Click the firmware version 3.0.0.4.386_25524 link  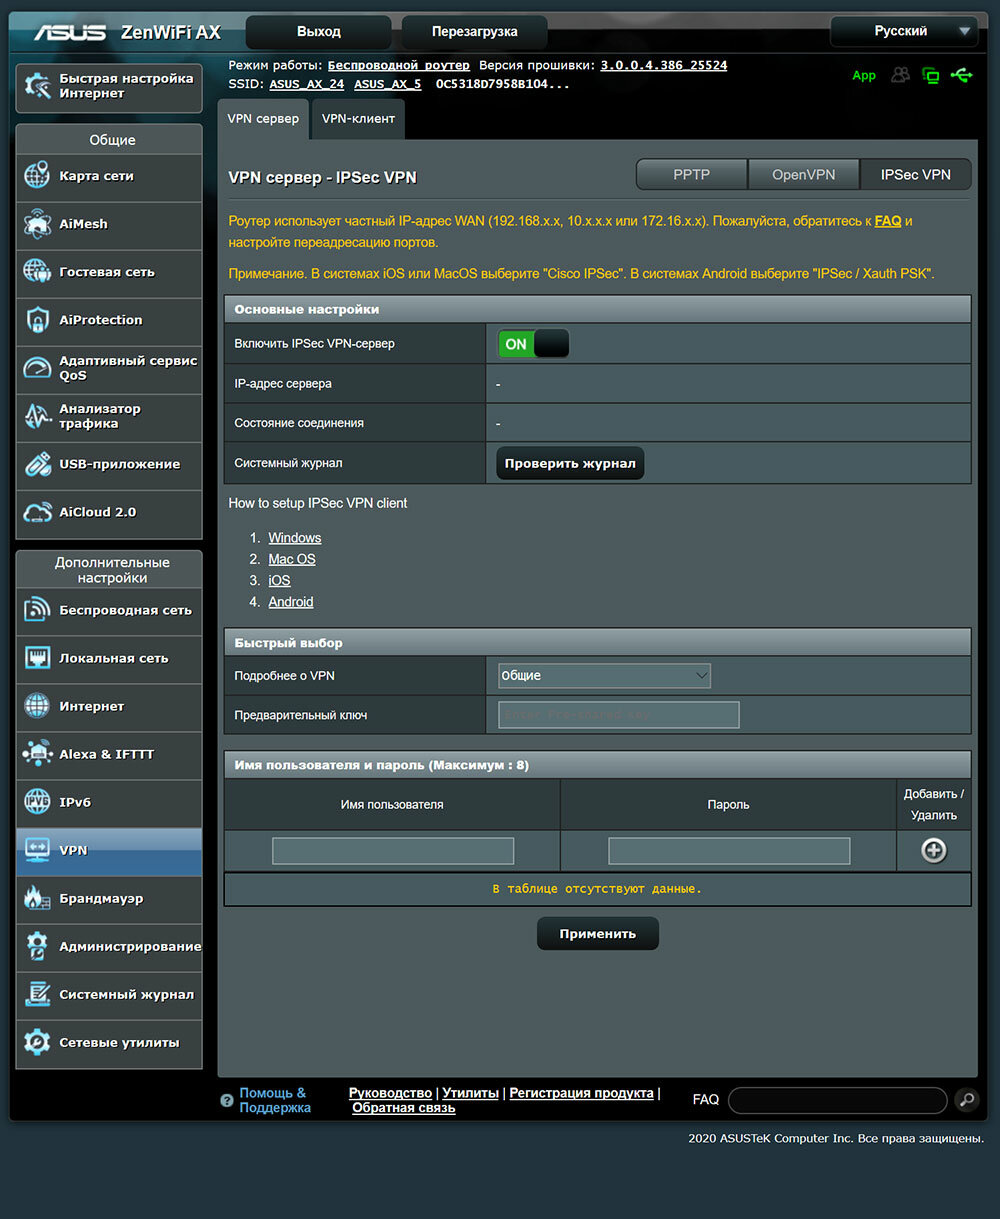click(x=664, y=65)
